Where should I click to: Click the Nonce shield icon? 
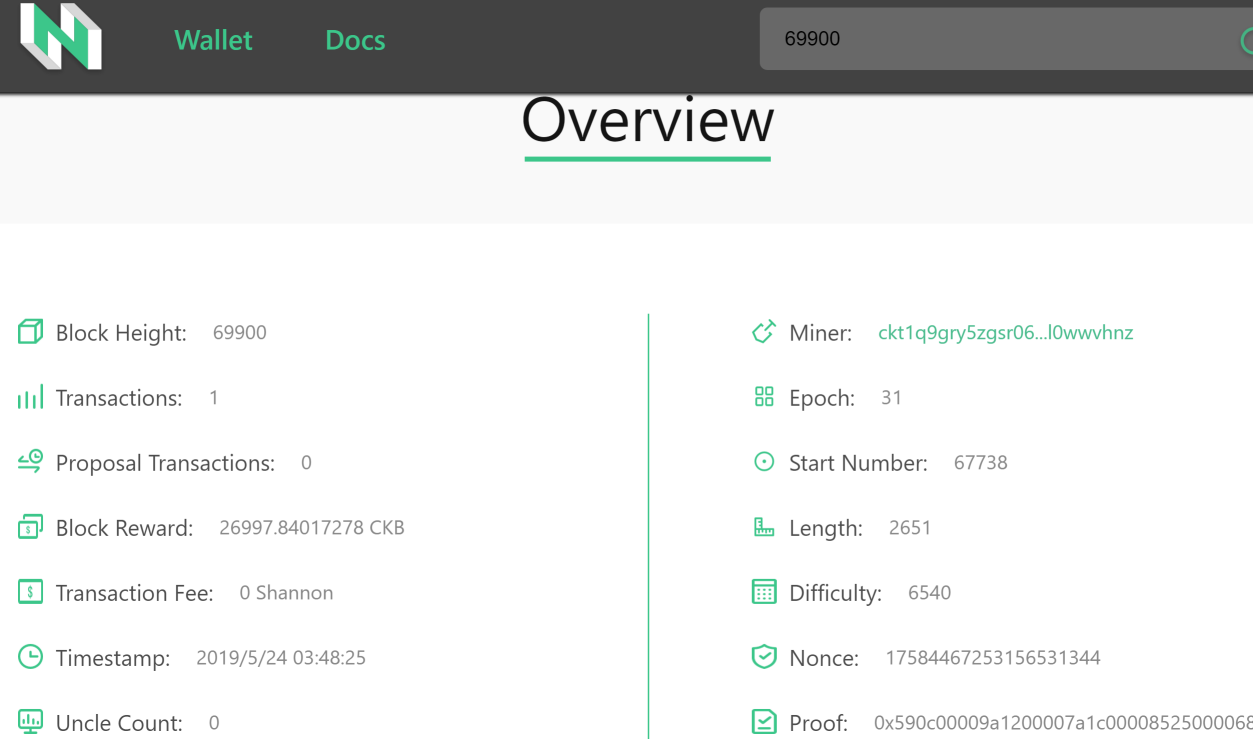[x=764, y=657]
